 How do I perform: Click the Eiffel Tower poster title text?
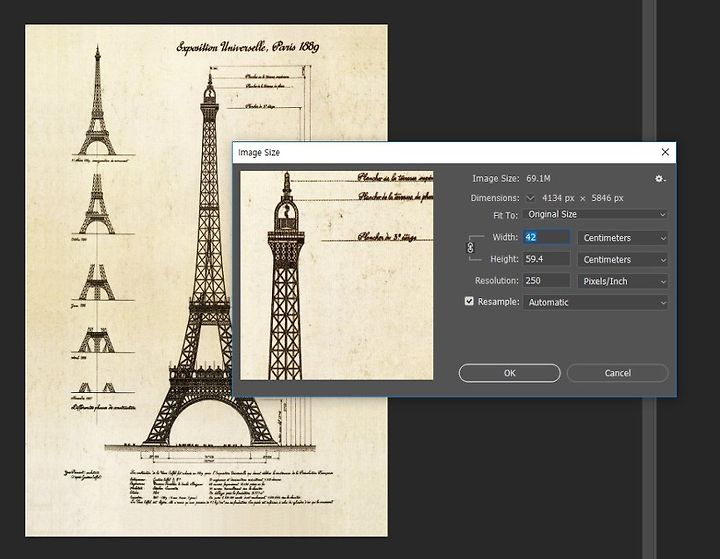click(248, 47)
